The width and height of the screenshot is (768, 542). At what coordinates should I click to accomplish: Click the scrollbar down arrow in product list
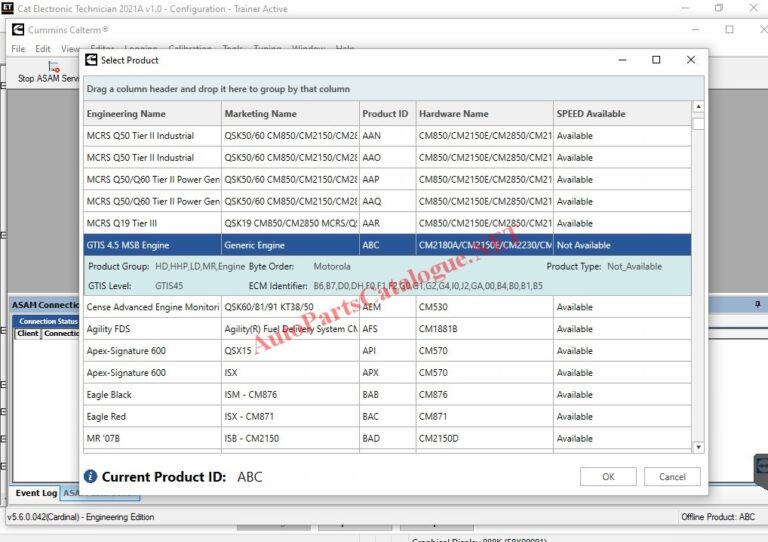[x=698, y=447]
